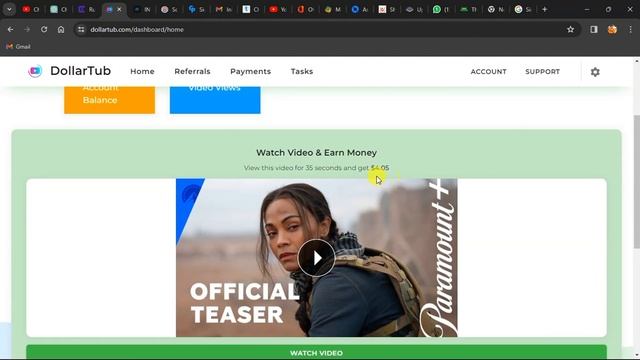Open the Payments page

click(251, 71)
